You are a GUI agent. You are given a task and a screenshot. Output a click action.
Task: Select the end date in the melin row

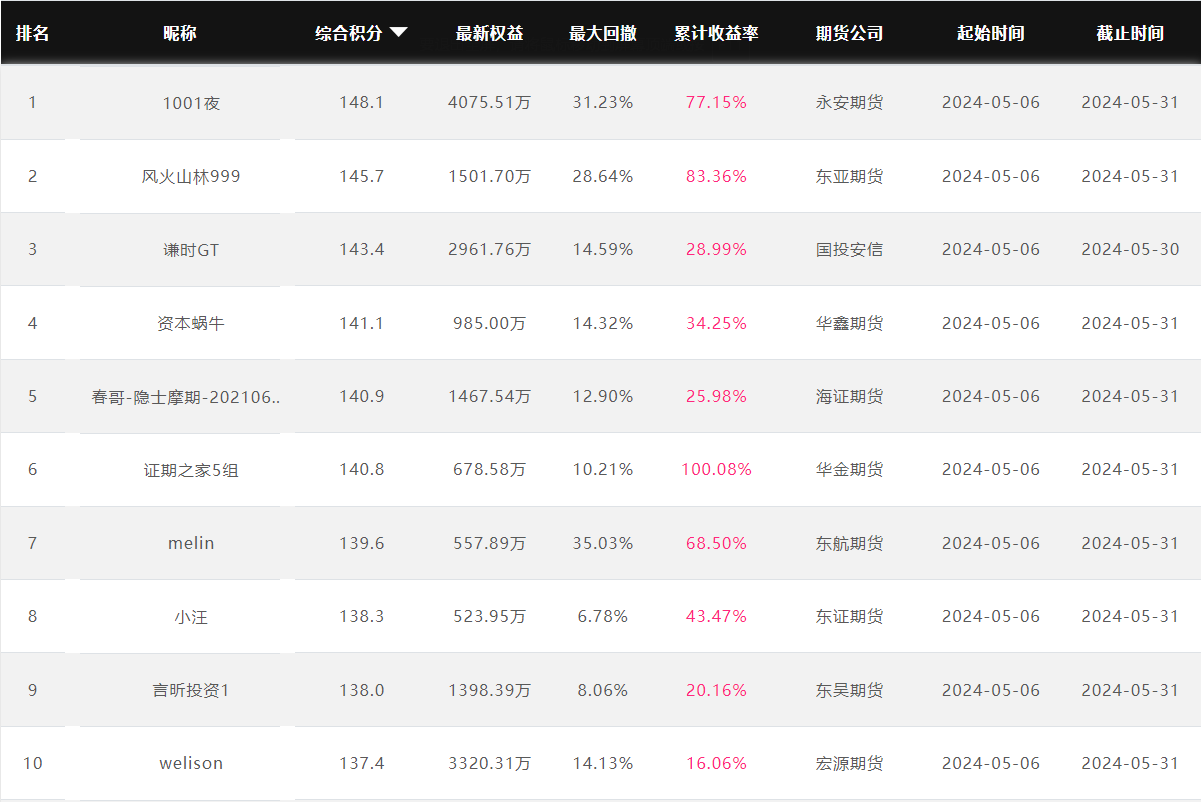(1130, 543)
